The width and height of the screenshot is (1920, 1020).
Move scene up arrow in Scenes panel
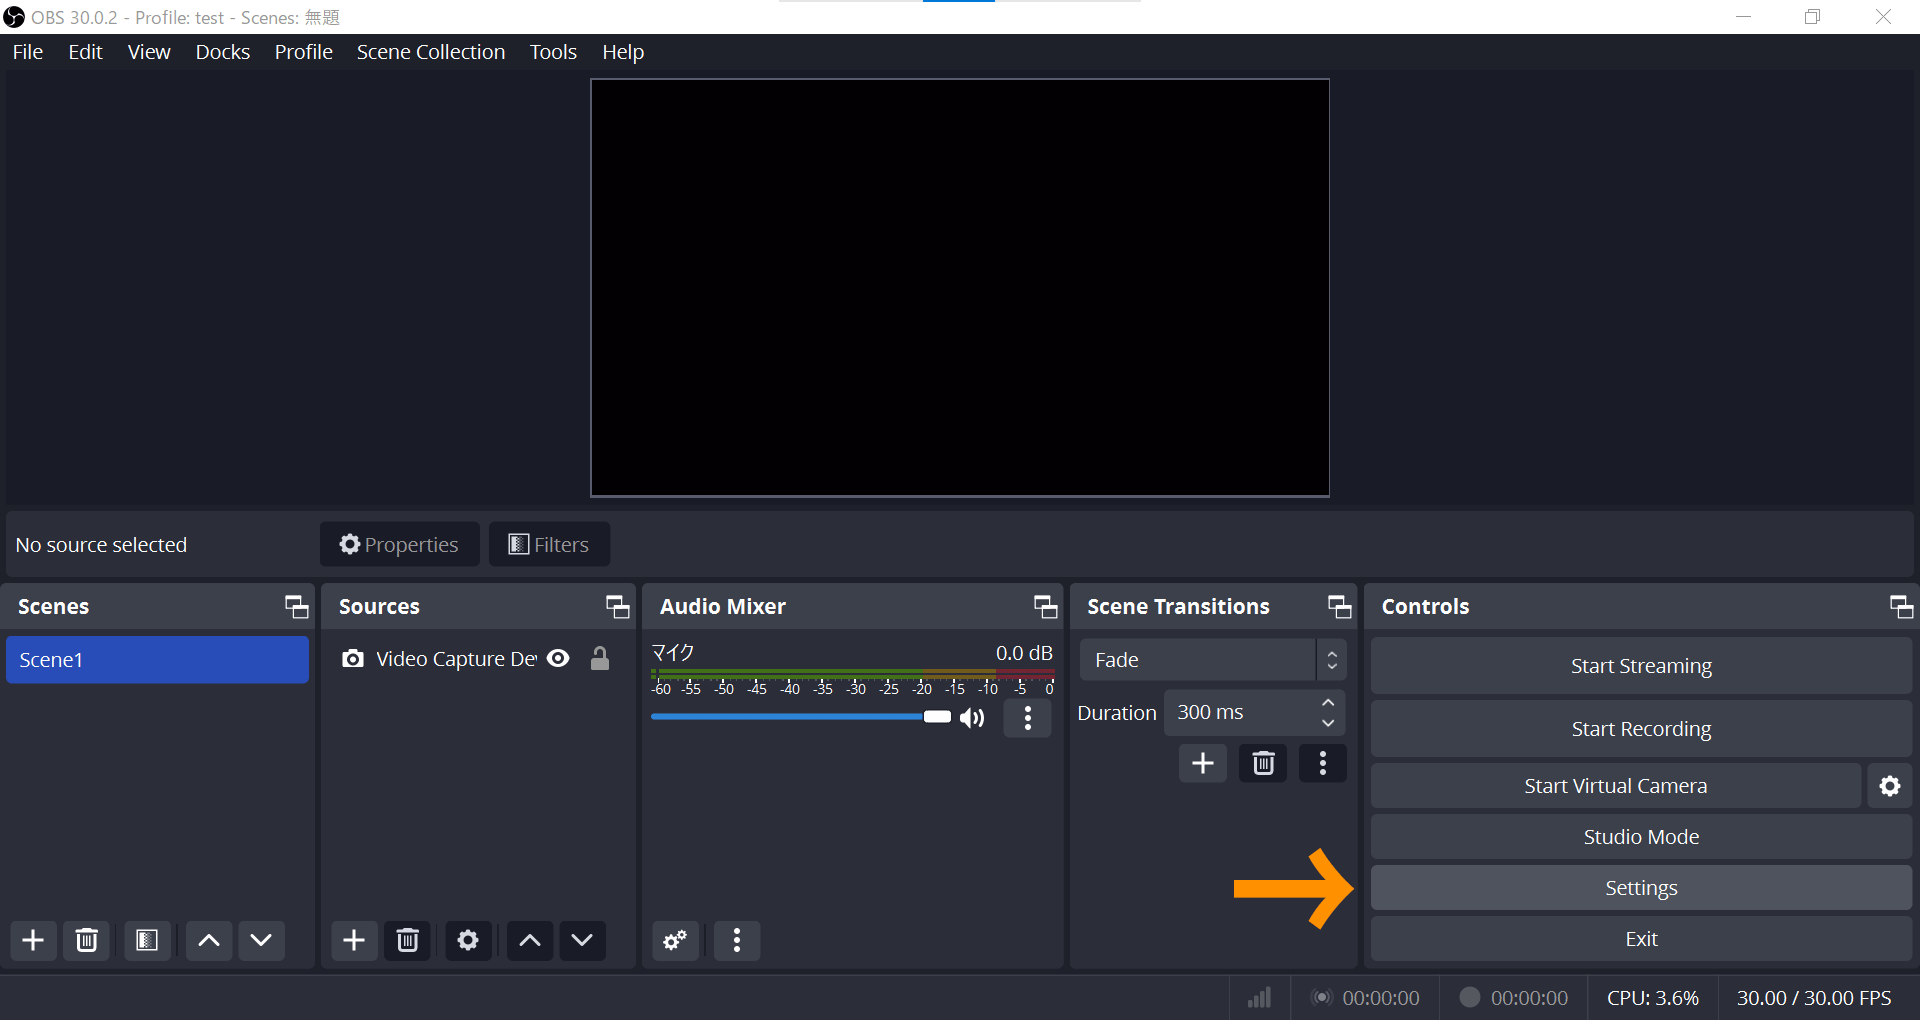point(209,940)
